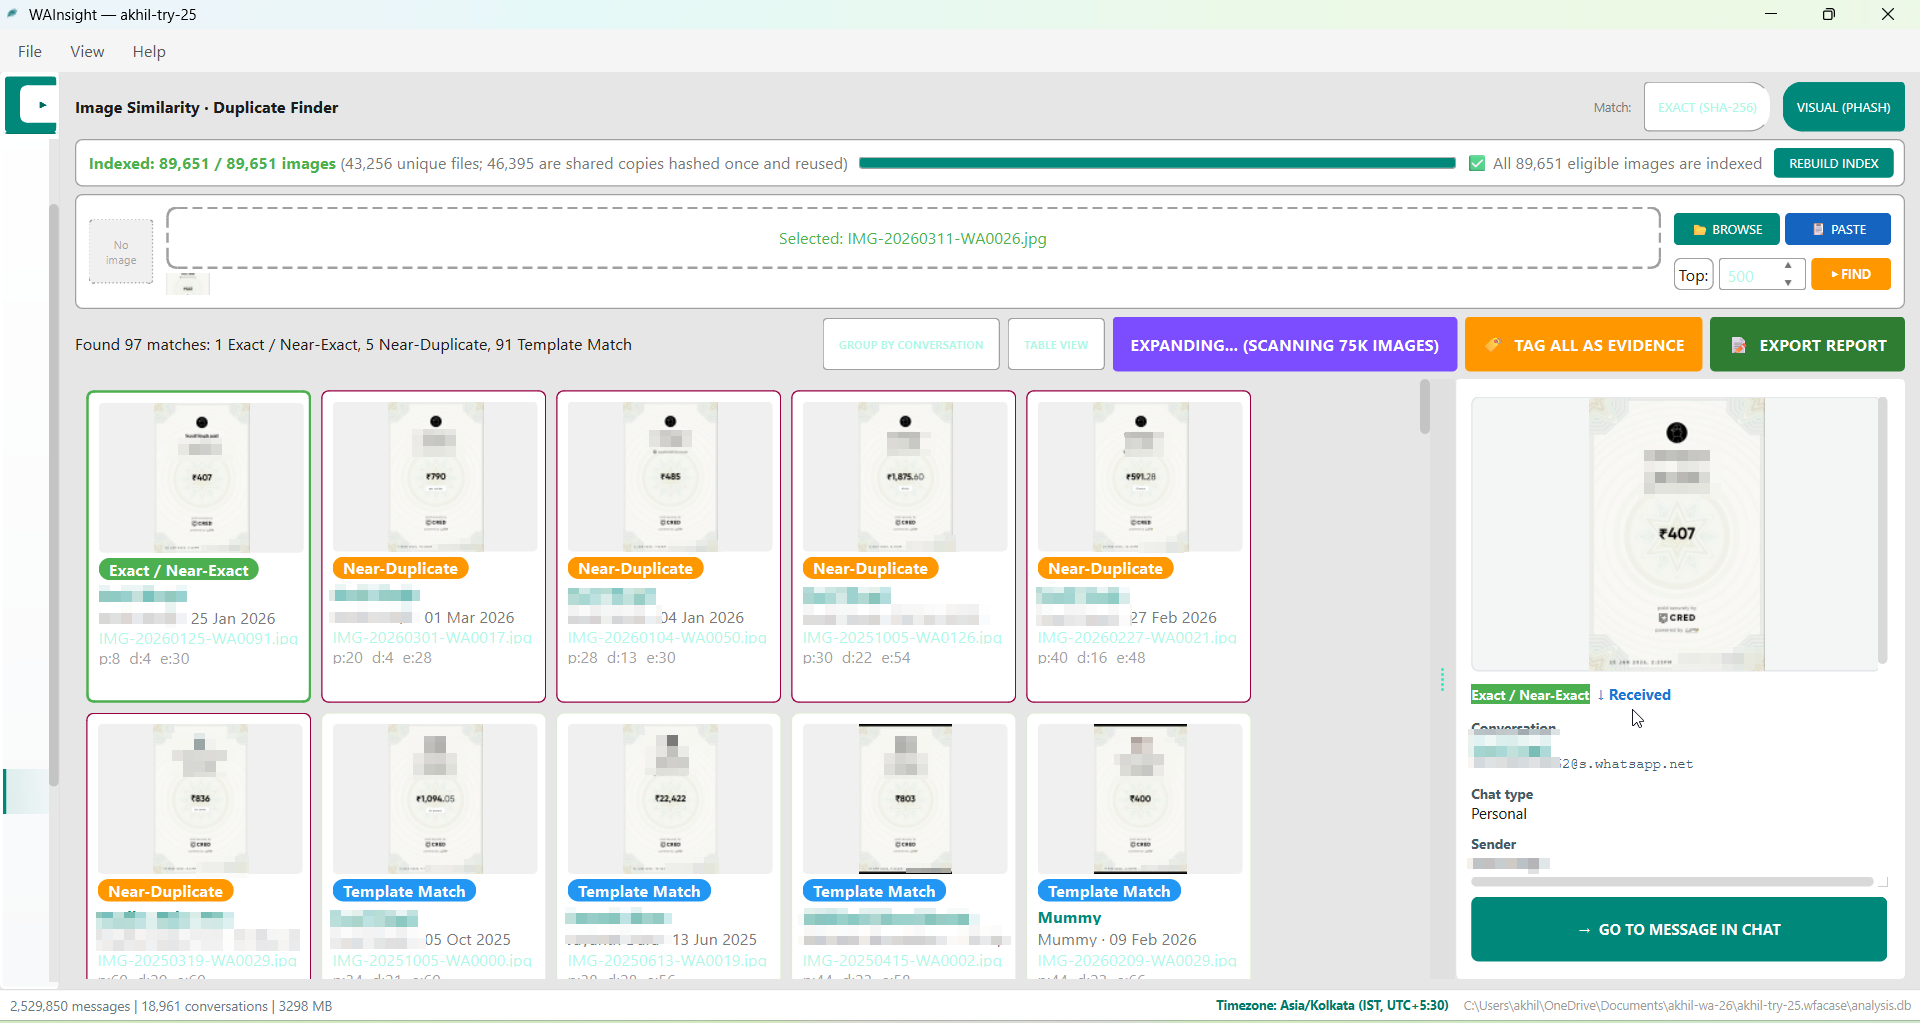Click the Timezone Asia/Kolkata status entry

[x=1332, y=1005]
